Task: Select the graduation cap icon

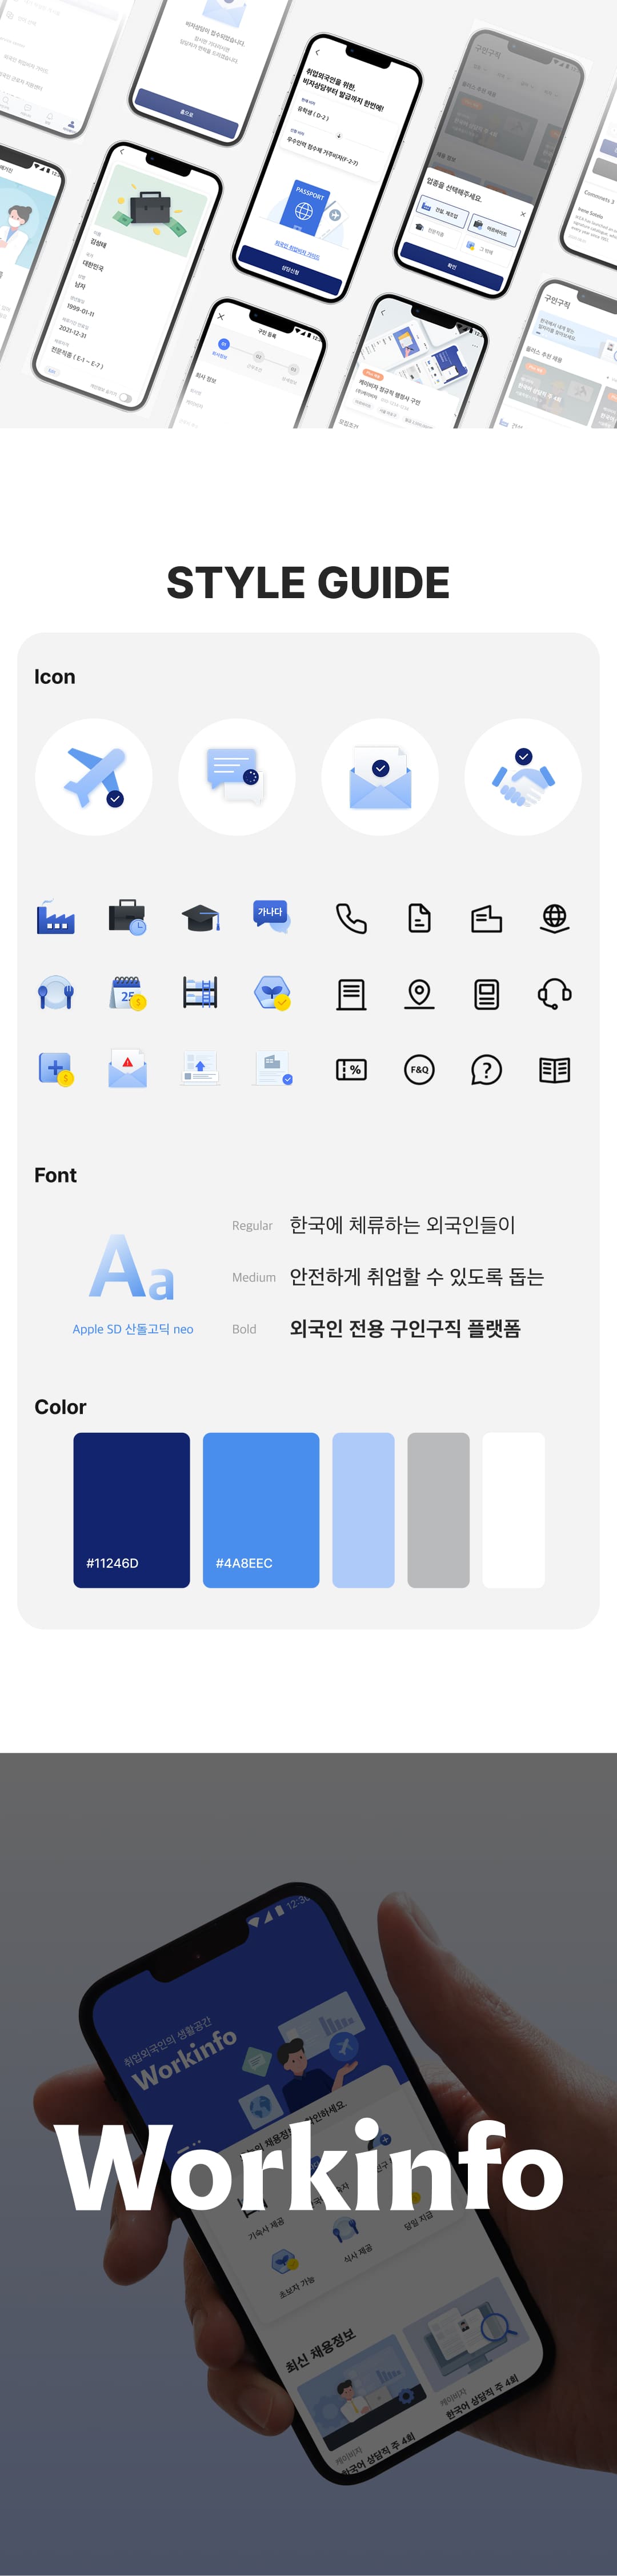Action: [201, 917]
